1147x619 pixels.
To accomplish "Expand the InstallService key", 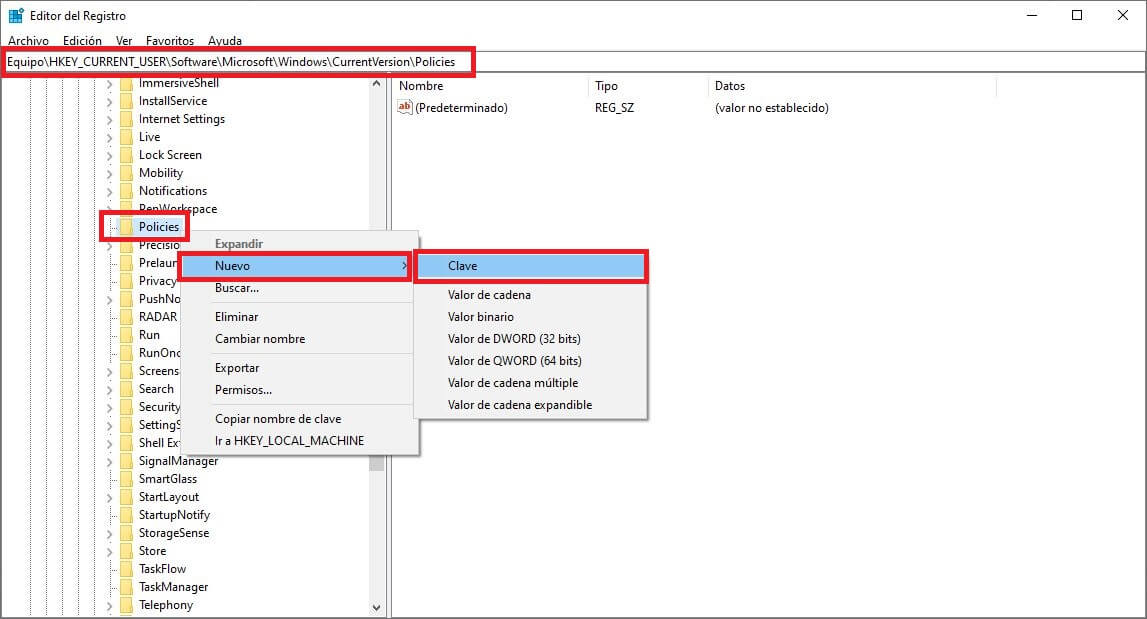I will click(109, 102).
